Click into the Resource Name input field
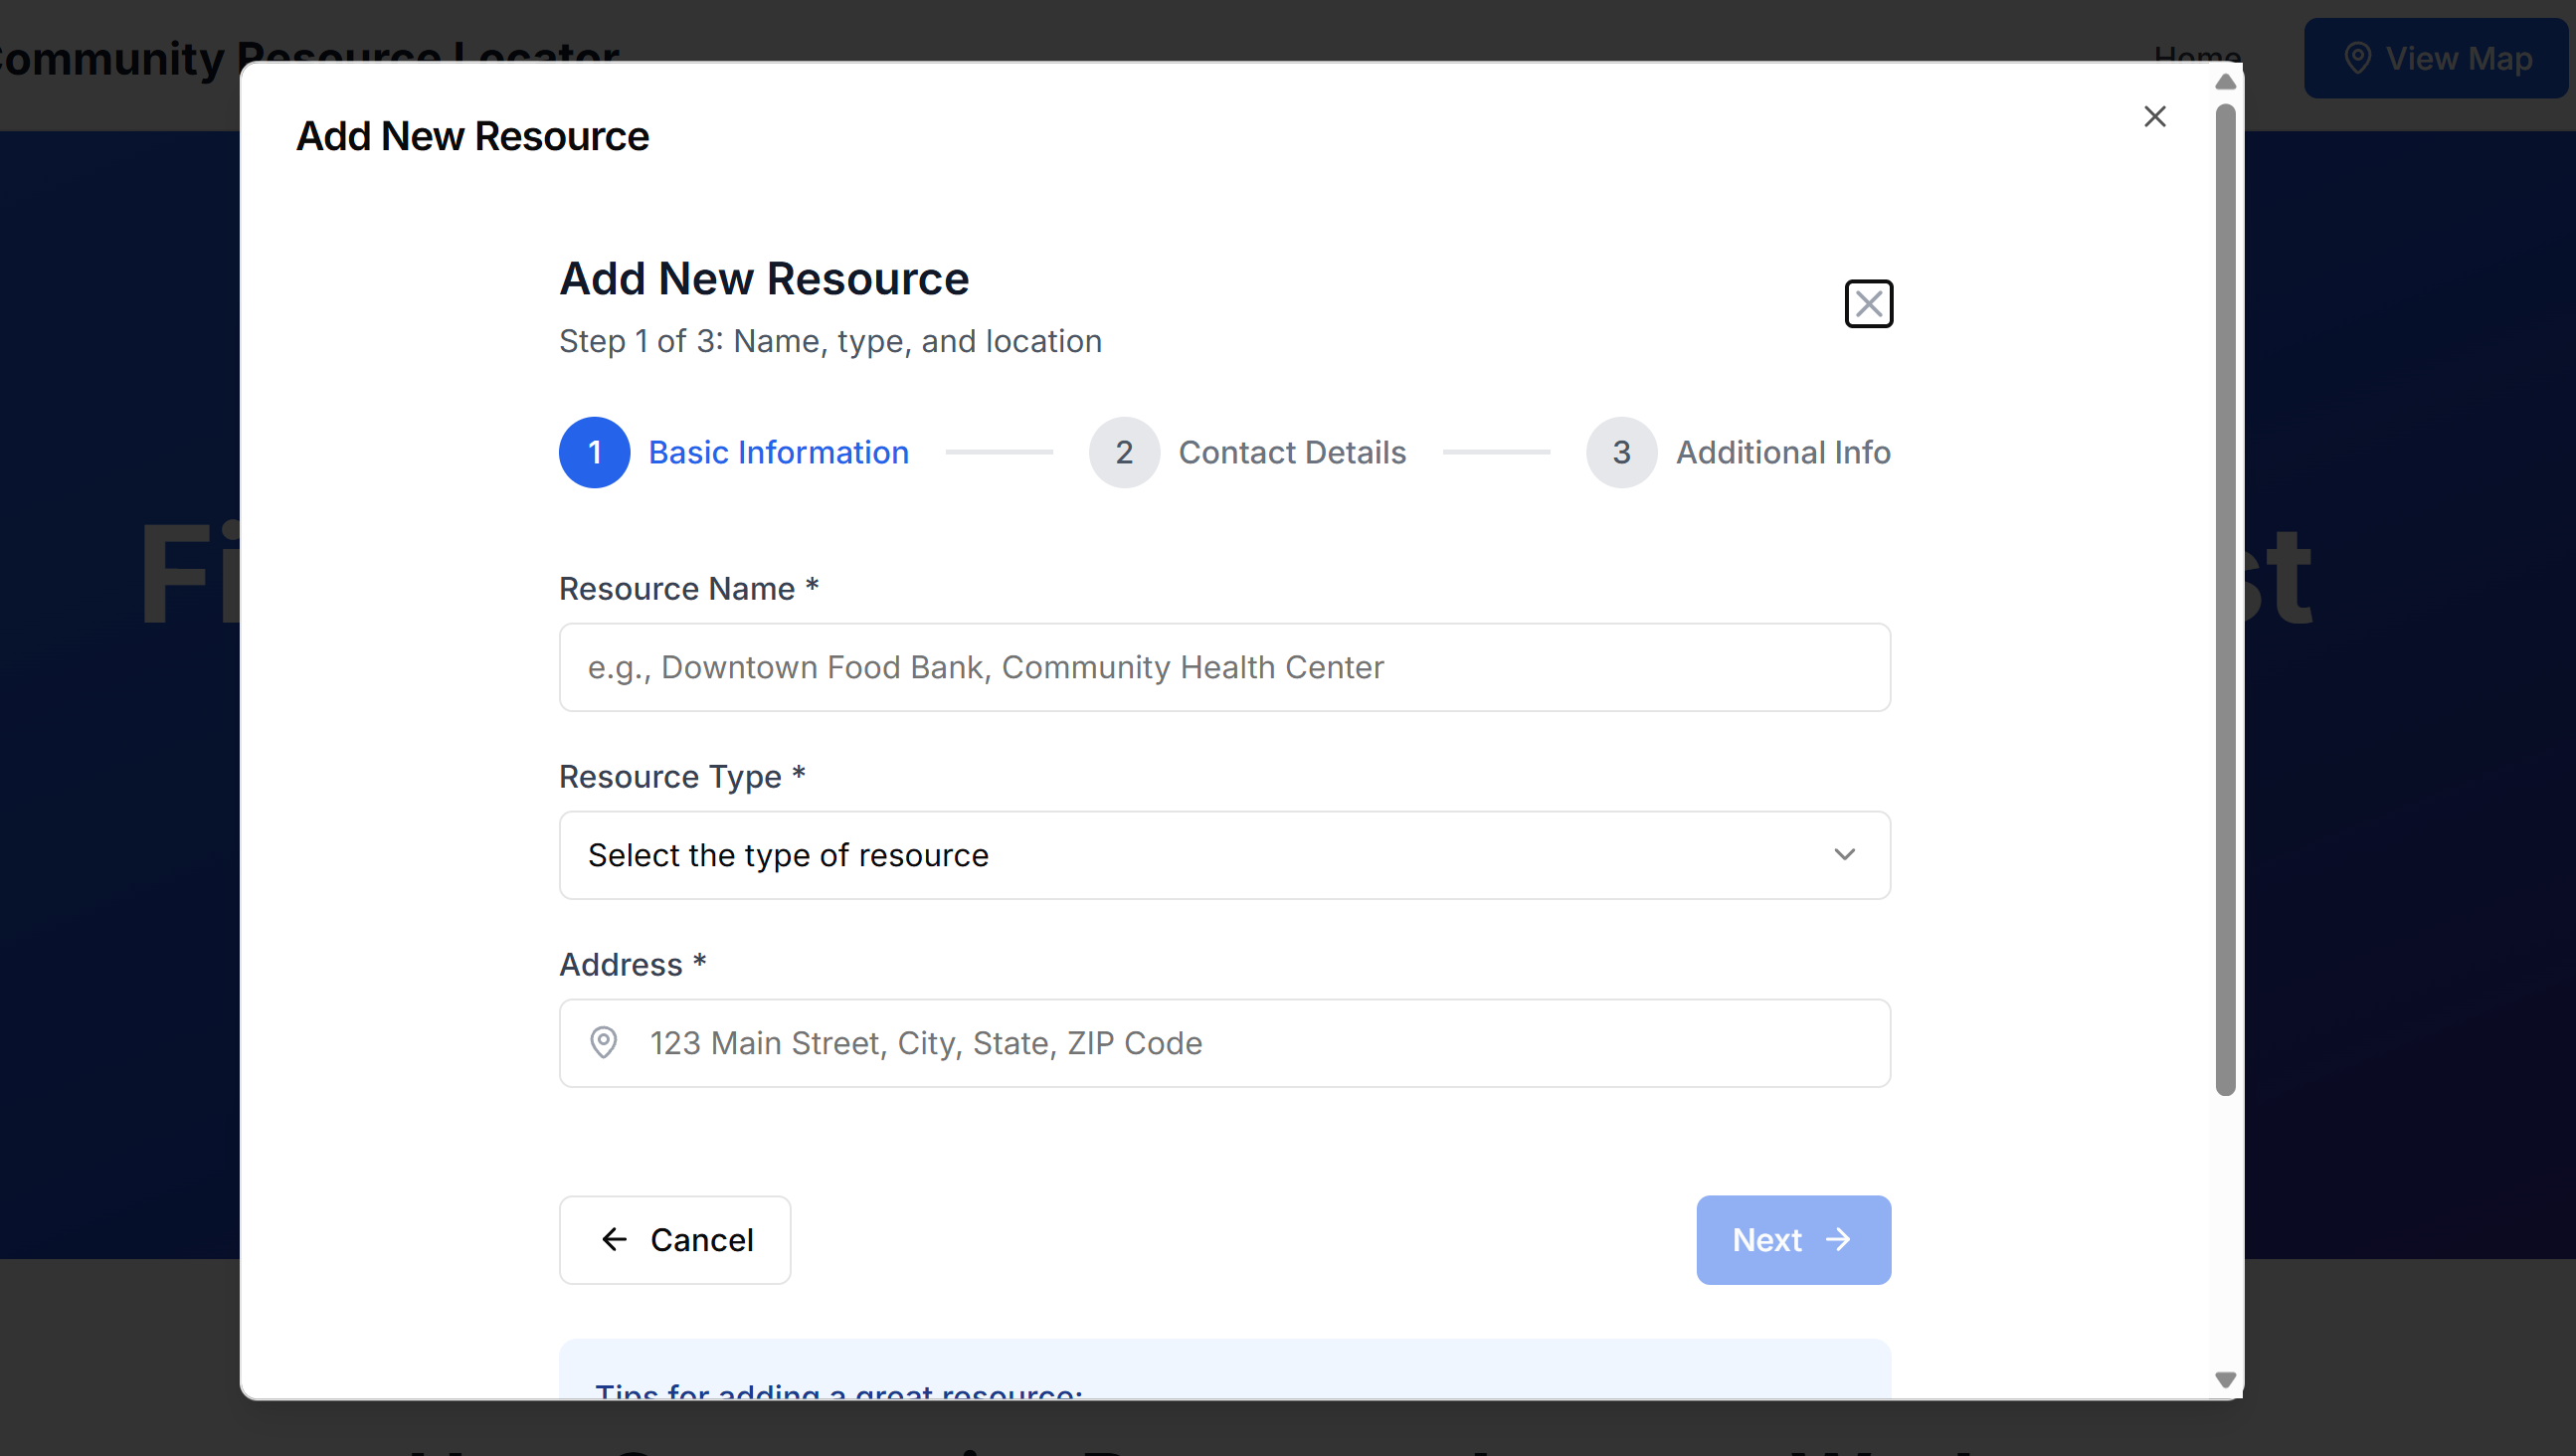 1223,667
